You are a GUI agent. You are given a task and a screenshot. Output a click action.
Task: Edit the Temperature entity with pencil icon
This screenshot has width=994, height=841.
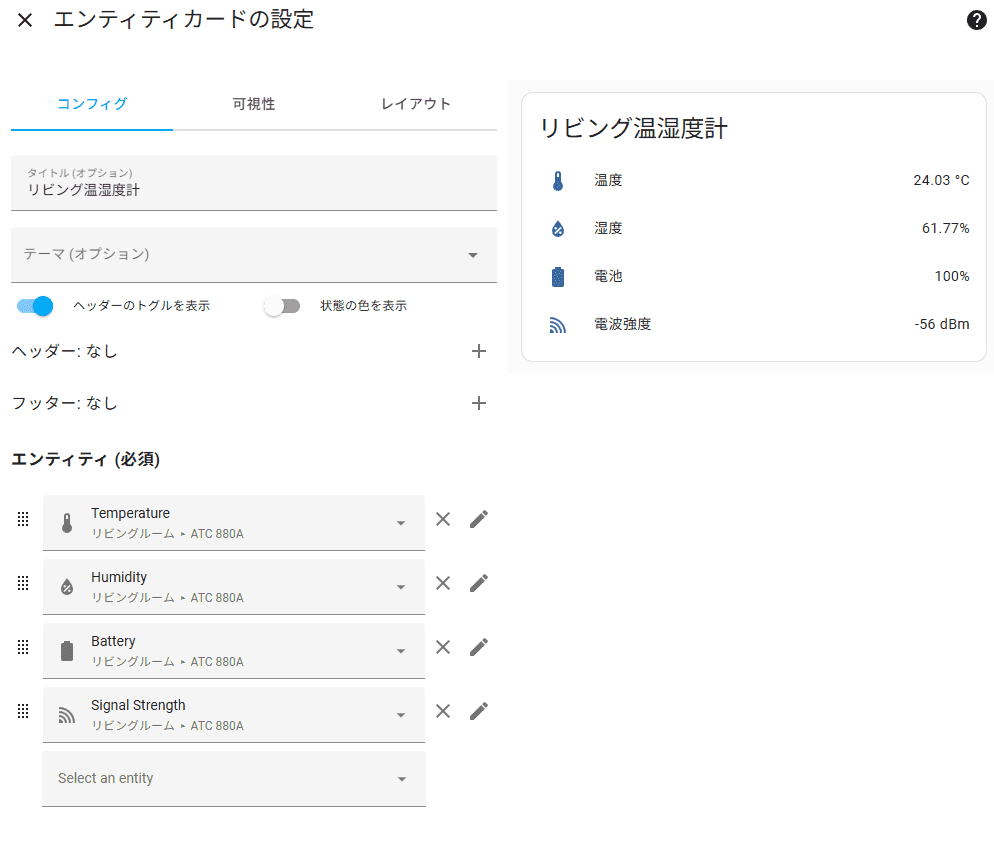click(479, 519)
